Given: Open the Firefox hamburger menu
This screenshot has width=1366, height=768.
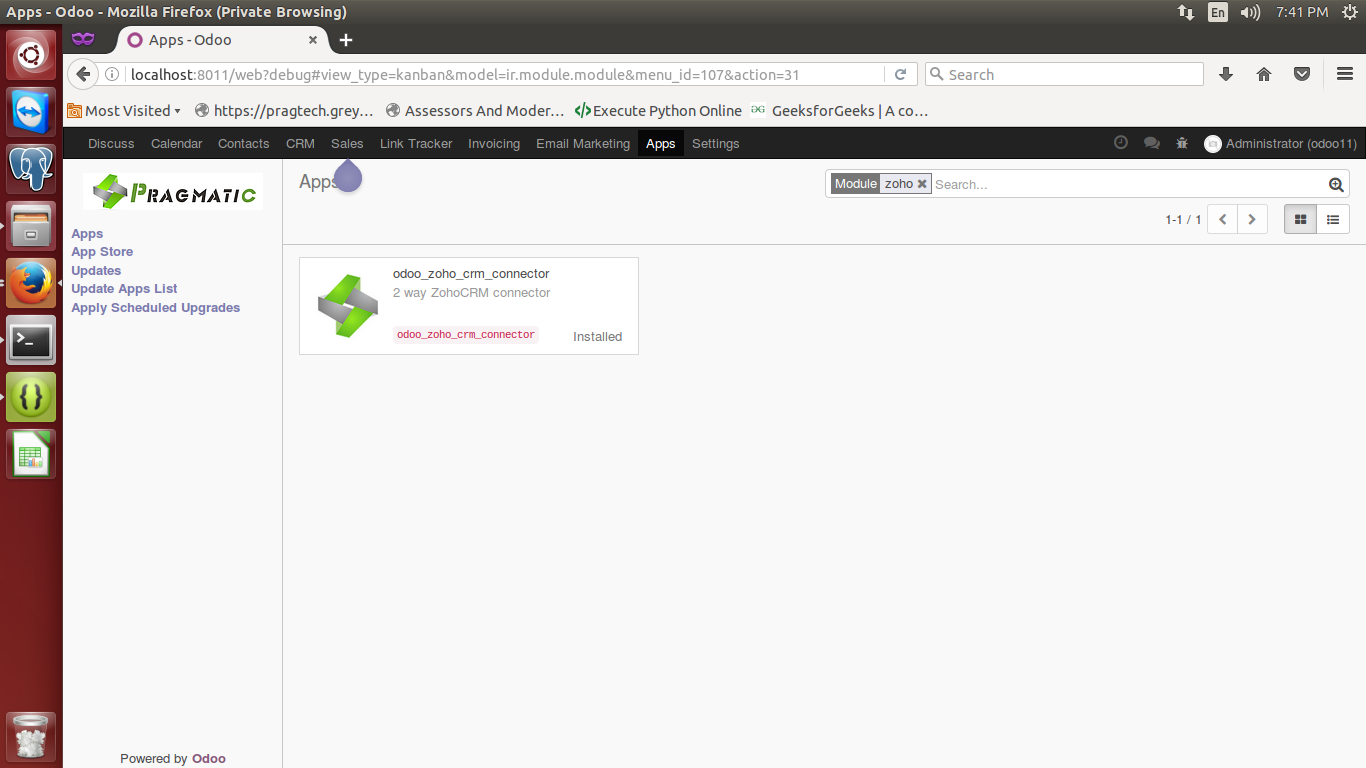Looking at the screenshot, I should (x=1345, y=74).
